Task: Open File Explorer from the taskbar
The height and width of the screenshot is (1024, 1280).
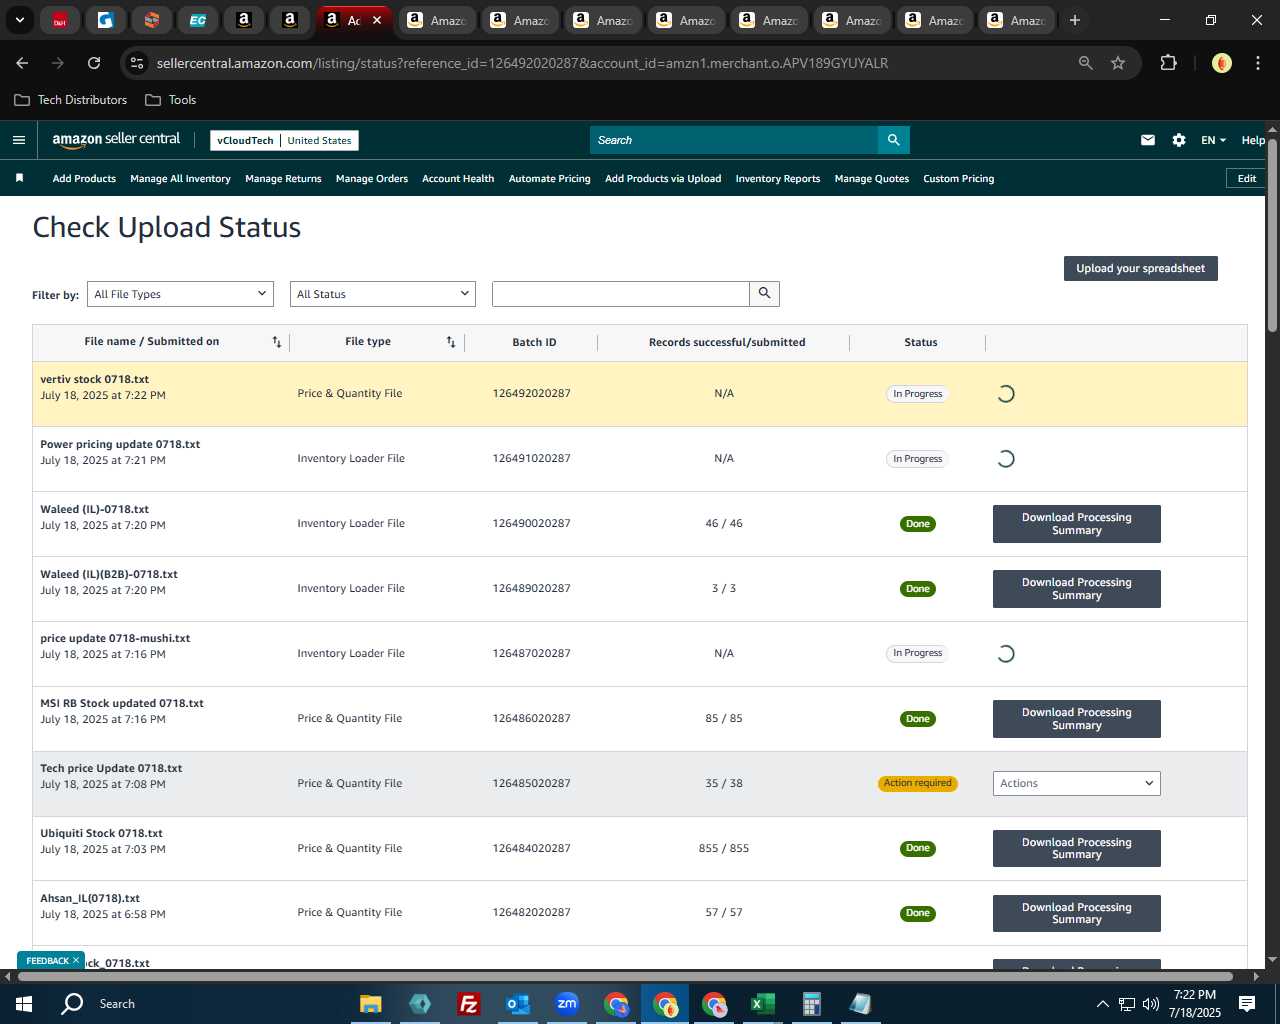Action: coord(370,1004)
